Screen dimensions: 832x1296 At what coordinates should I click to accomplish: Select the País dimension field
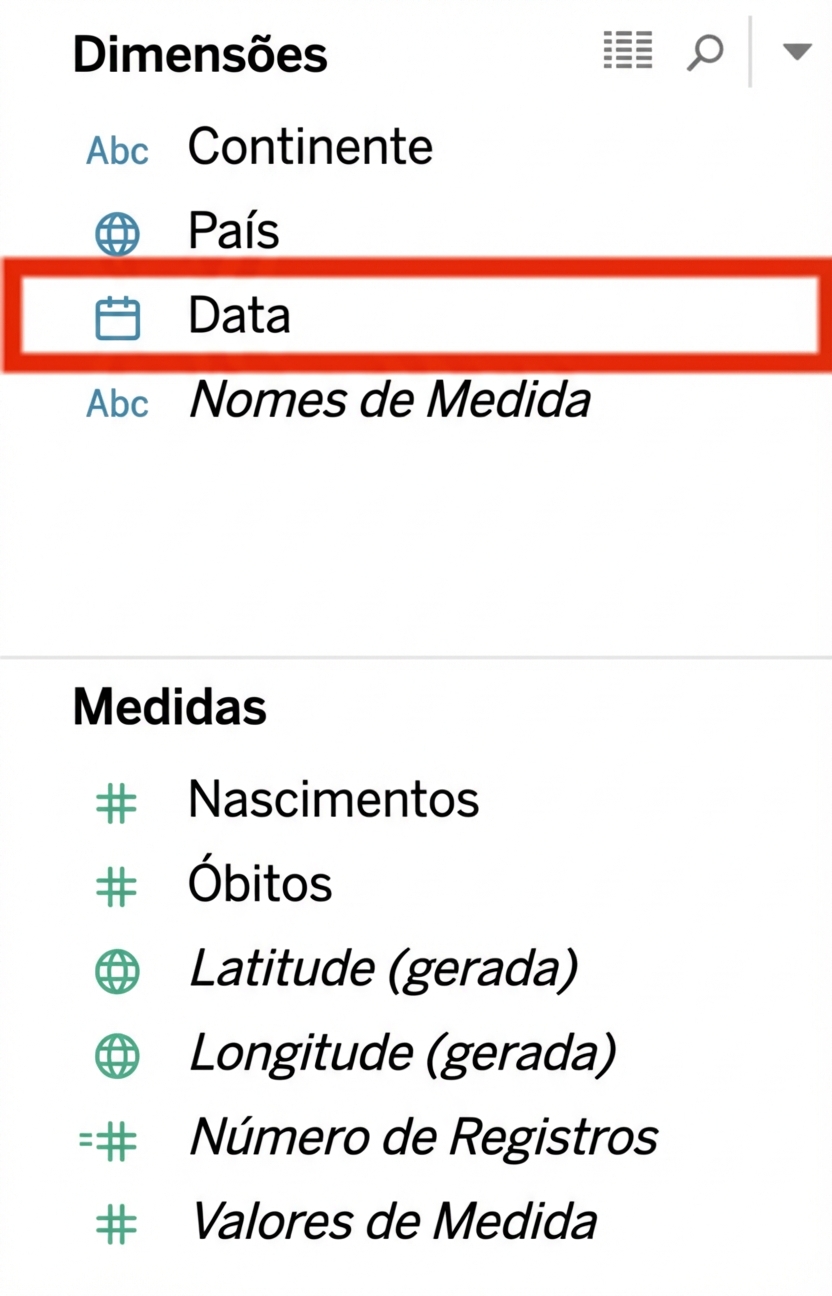[233, 232]
